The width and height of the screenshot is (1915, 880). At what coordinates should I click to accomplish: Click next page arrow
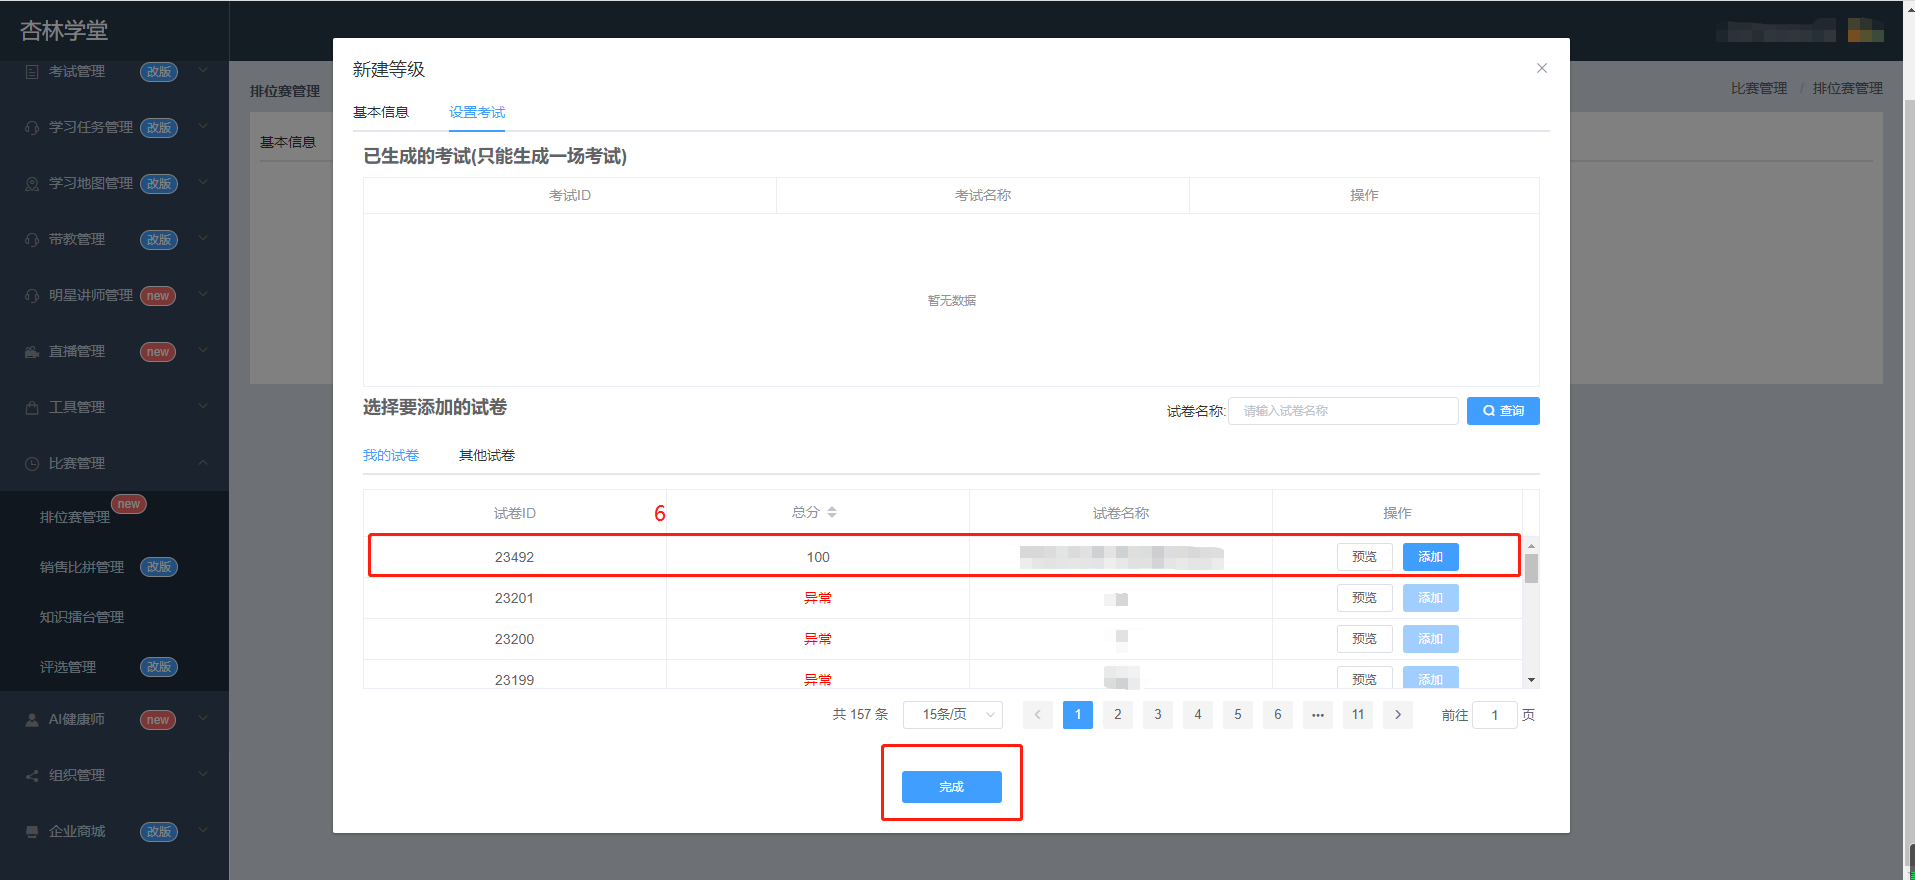[1398, 715]
